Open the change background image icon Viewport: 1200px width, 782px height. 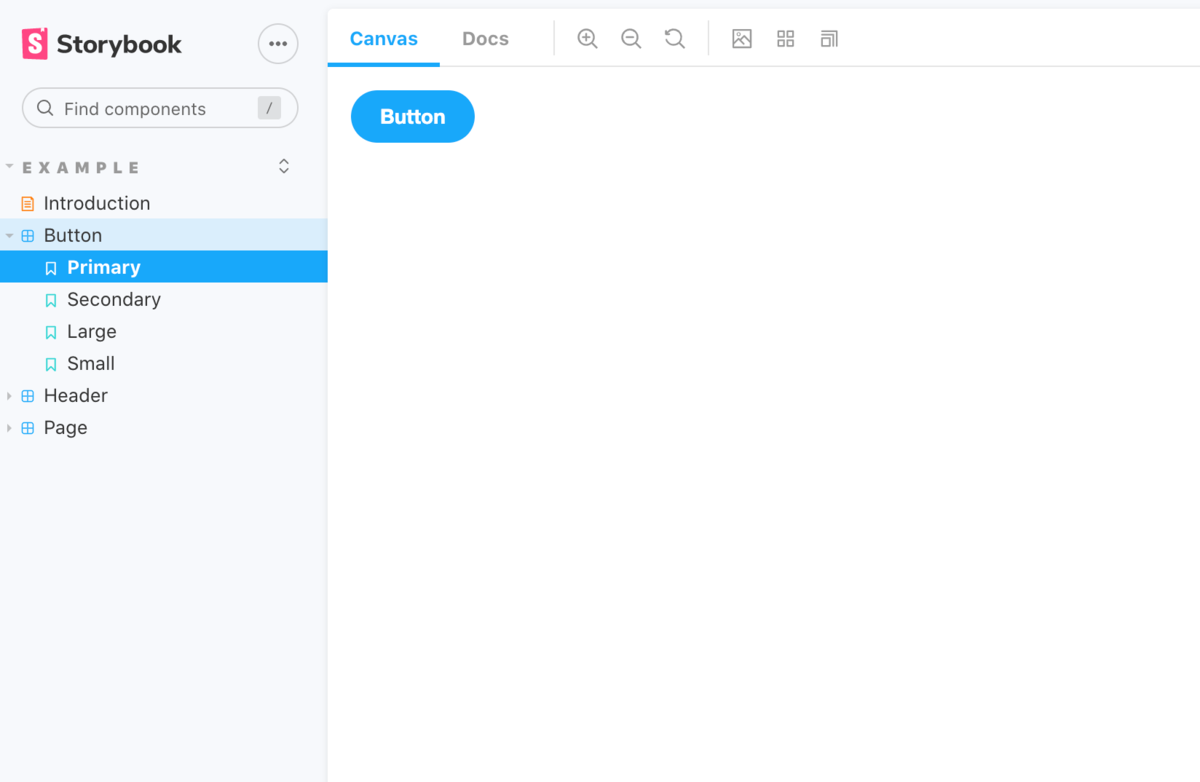tap(741, 39)
